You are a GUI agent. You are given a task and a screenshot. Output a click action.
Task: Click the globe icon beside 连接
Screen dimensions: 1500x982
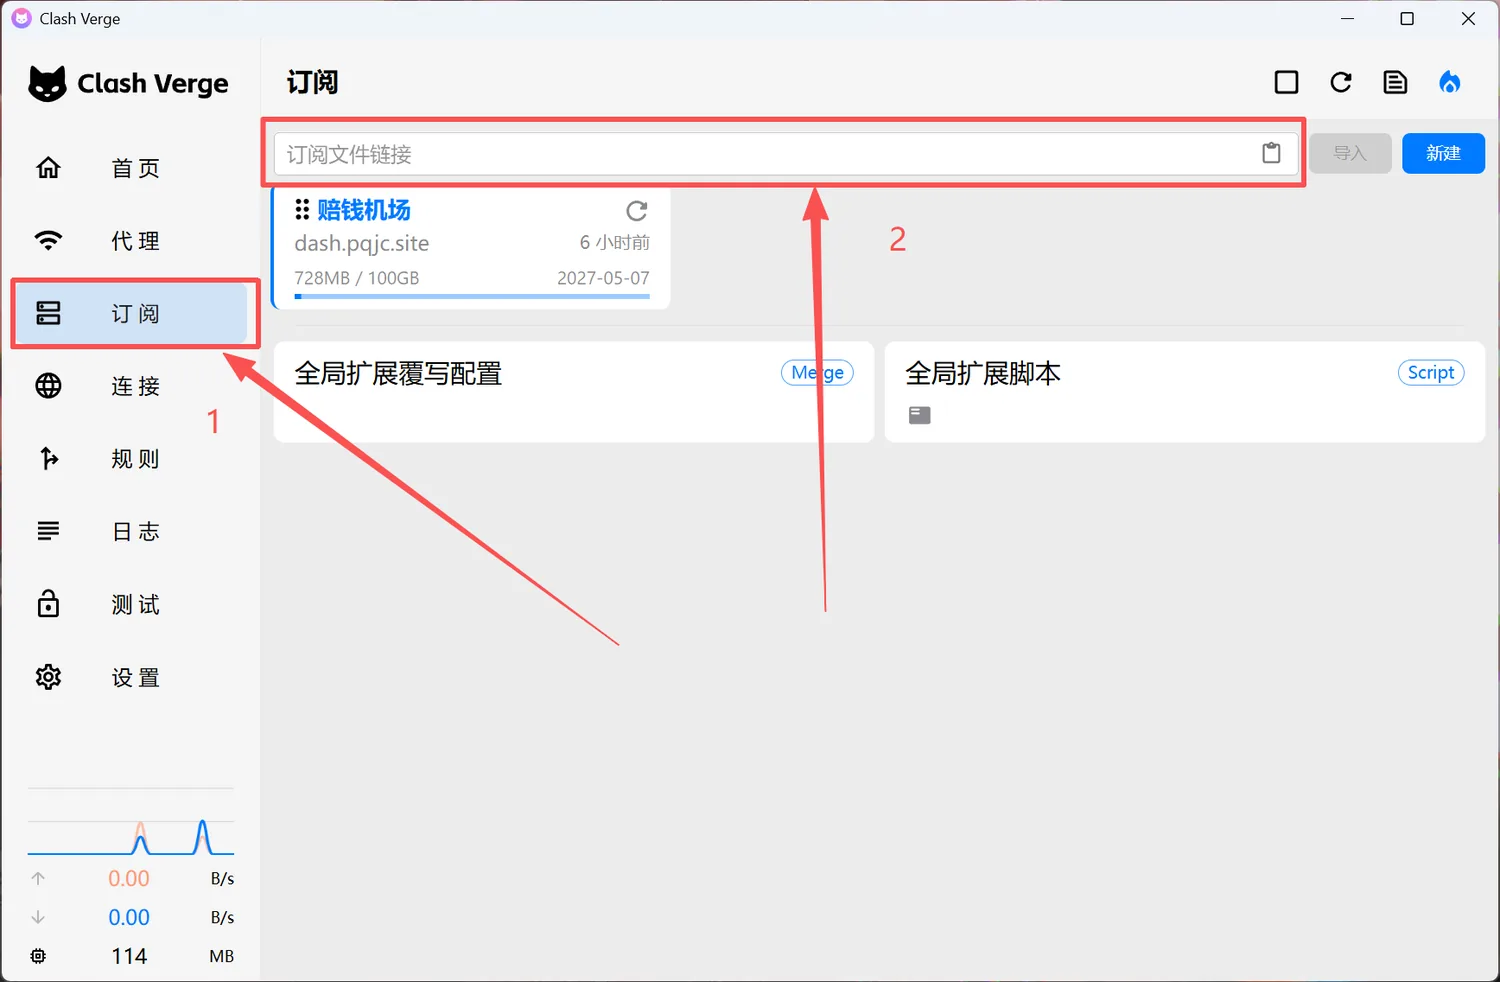tap(48, 385)
